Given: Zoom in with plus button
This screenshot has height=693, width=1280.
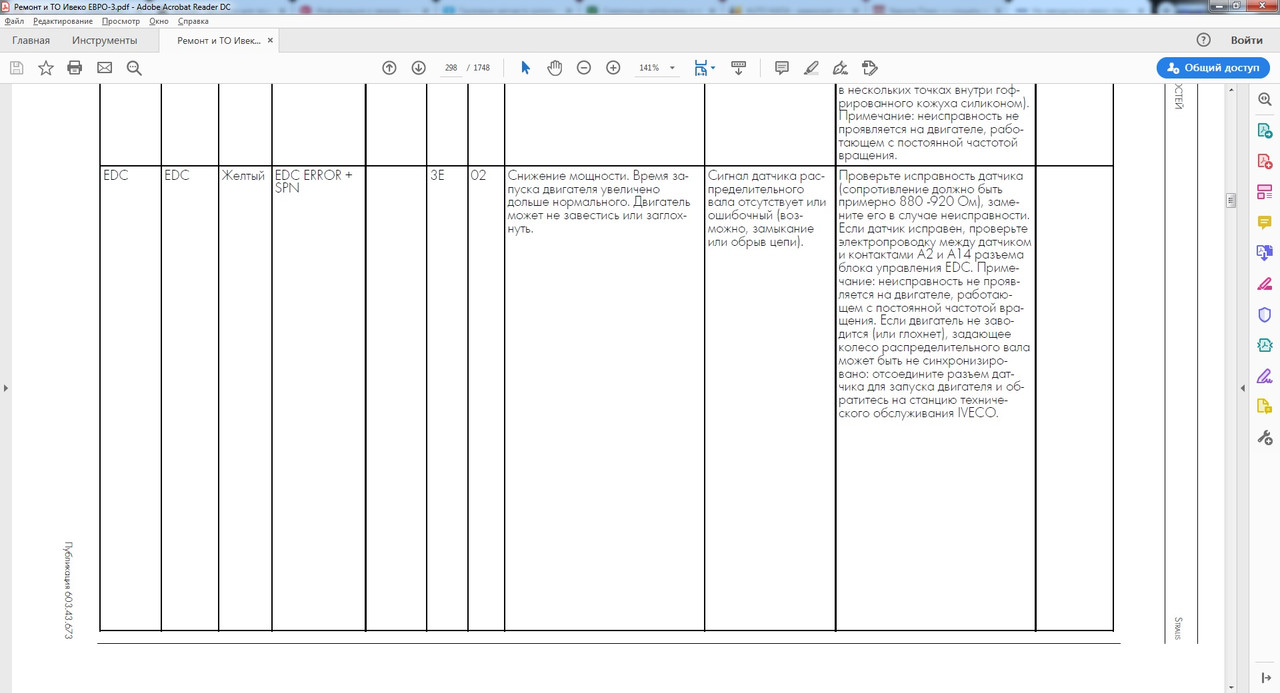Looking at the screenshot, I should coord(613,68).
